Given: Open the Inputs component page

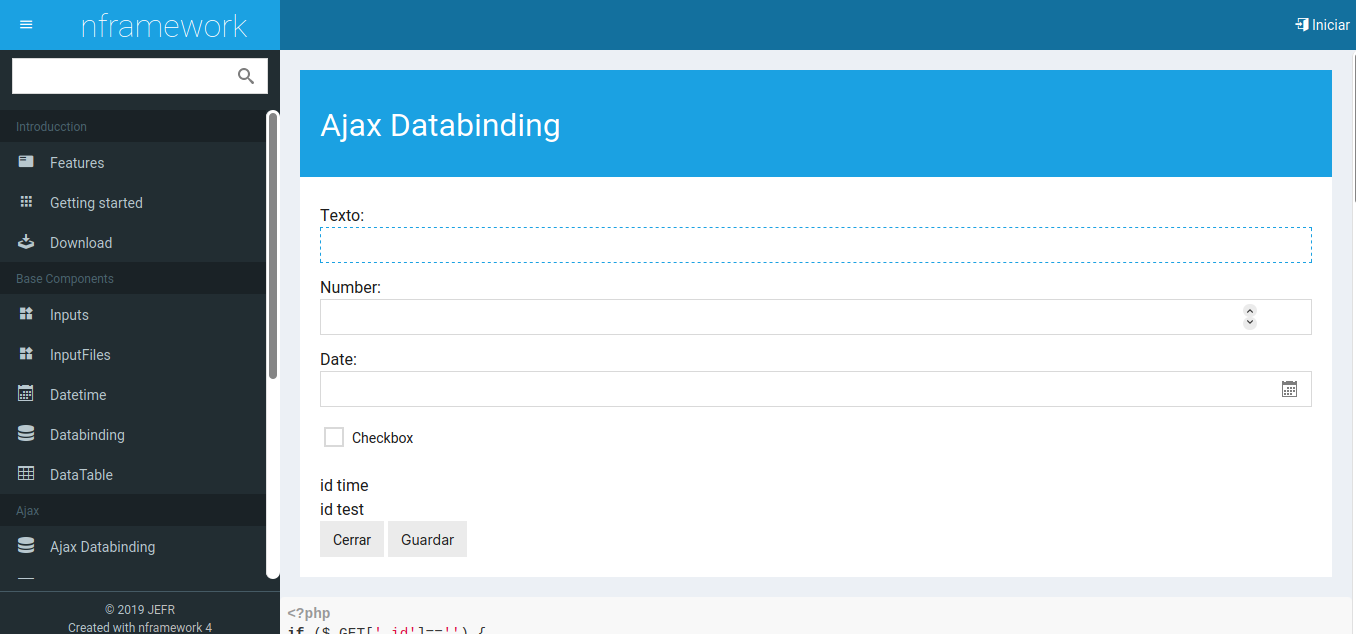Looking at the screenshot, I should pyautogui.click(x=133, y=314).
